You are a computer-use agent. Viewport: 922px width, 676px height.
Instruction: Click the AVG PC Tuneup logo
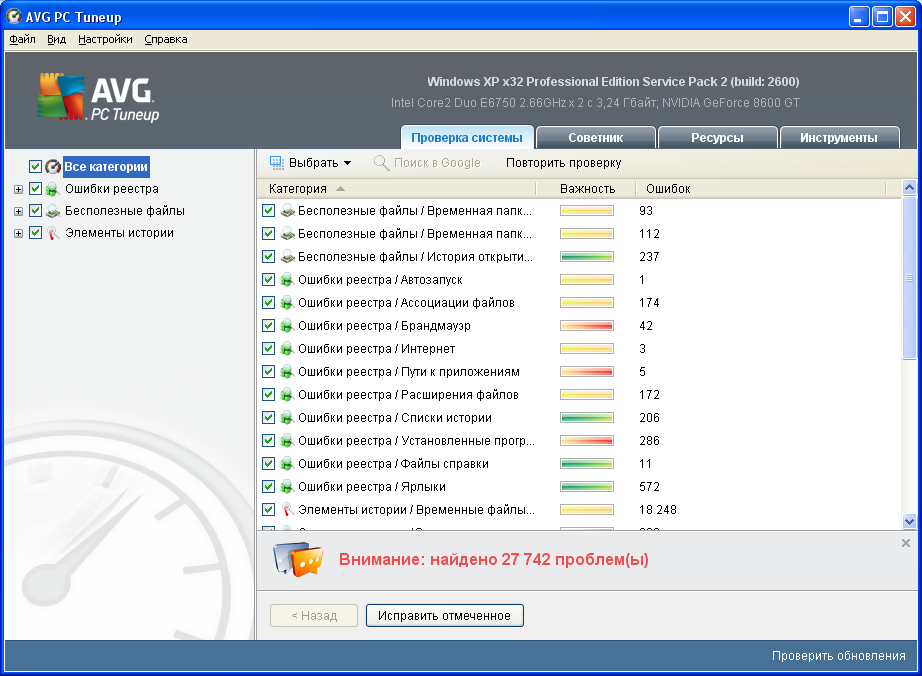(98, 98)
